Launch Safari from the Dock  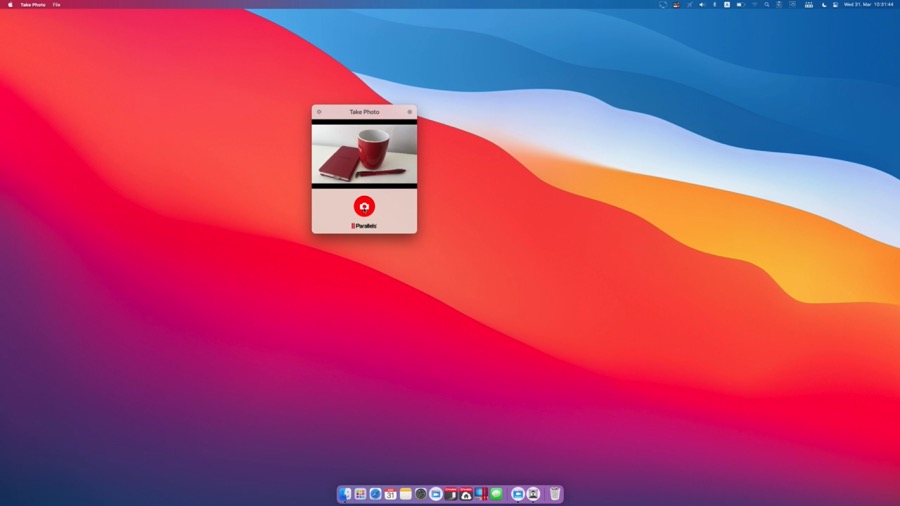(x=375, y=494)
